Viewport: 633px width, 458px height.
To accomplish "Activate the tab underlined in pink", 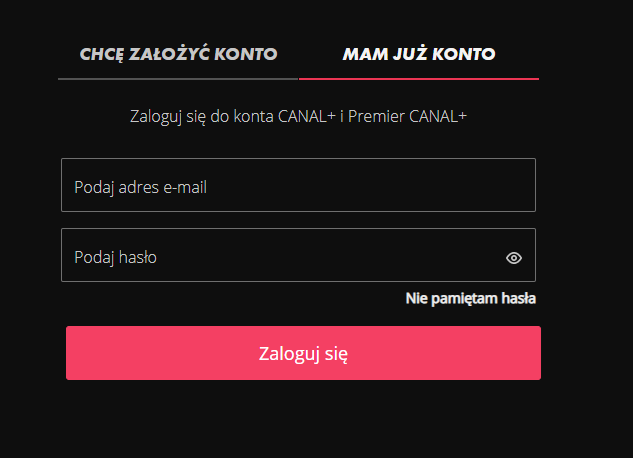I will point(419,54).
